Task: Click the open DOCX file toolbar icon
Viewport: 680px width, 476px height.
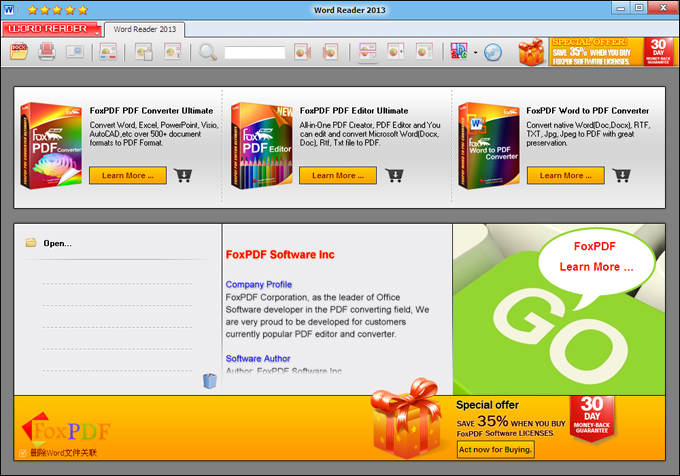Action: point(18,52)
